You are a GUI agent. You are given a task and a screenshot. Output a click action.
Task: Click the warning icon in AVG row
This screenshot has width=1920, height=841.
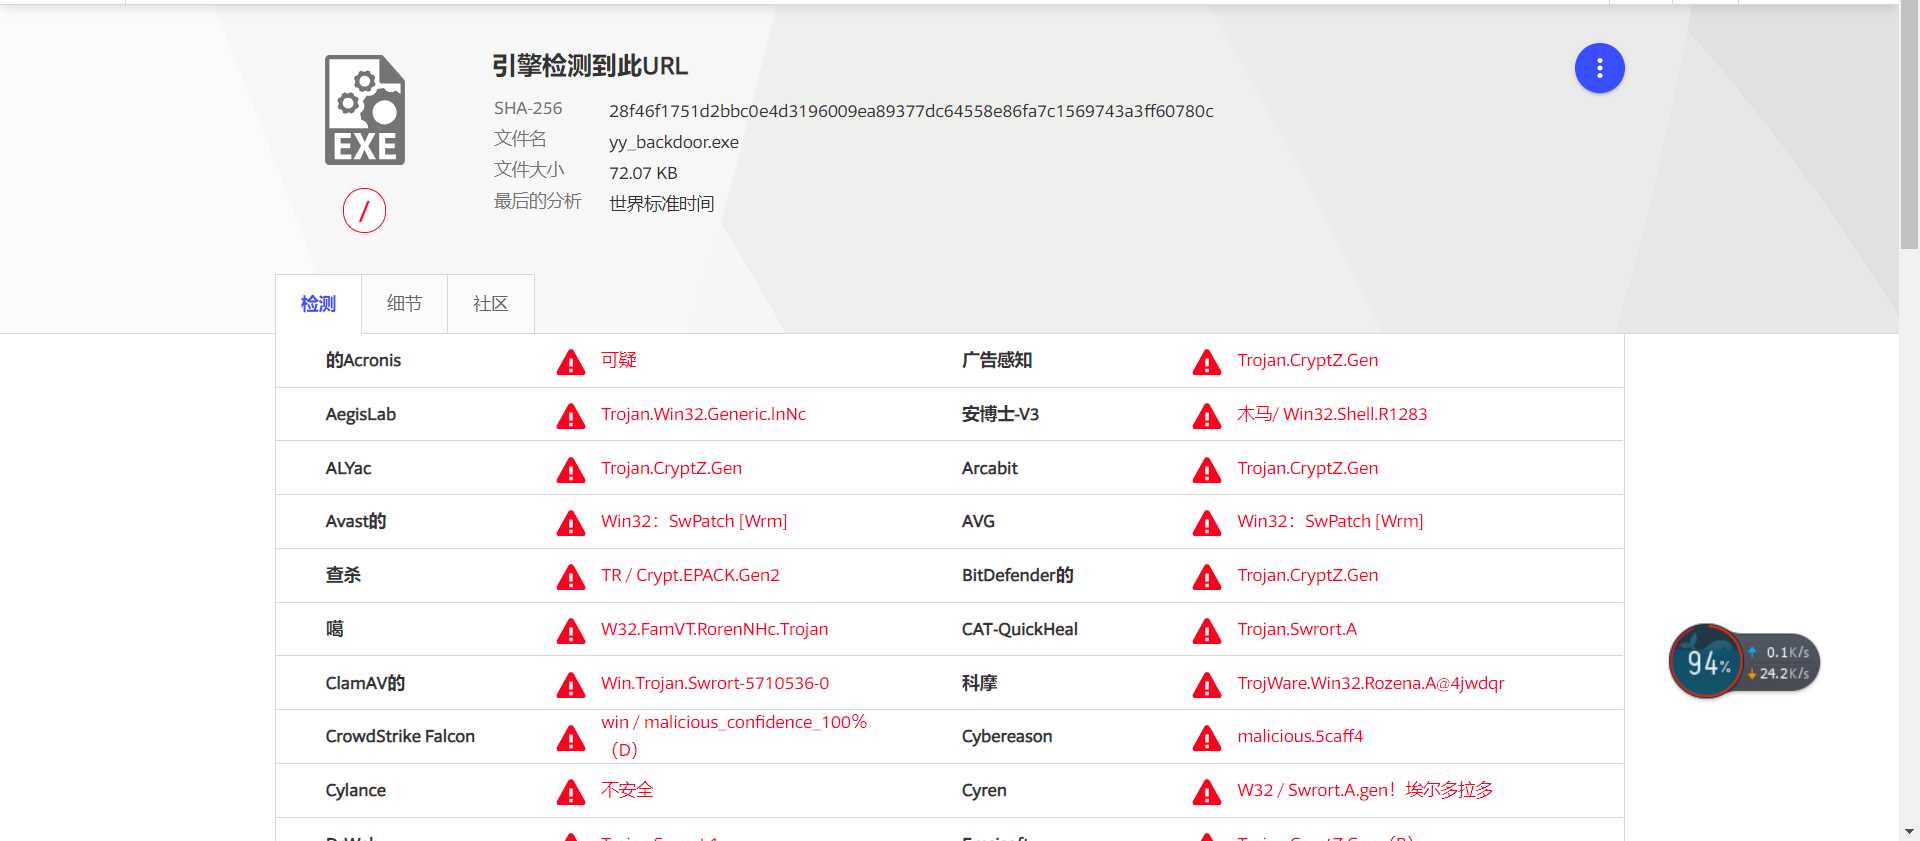pyautogui.click(x=1207, y=523)
